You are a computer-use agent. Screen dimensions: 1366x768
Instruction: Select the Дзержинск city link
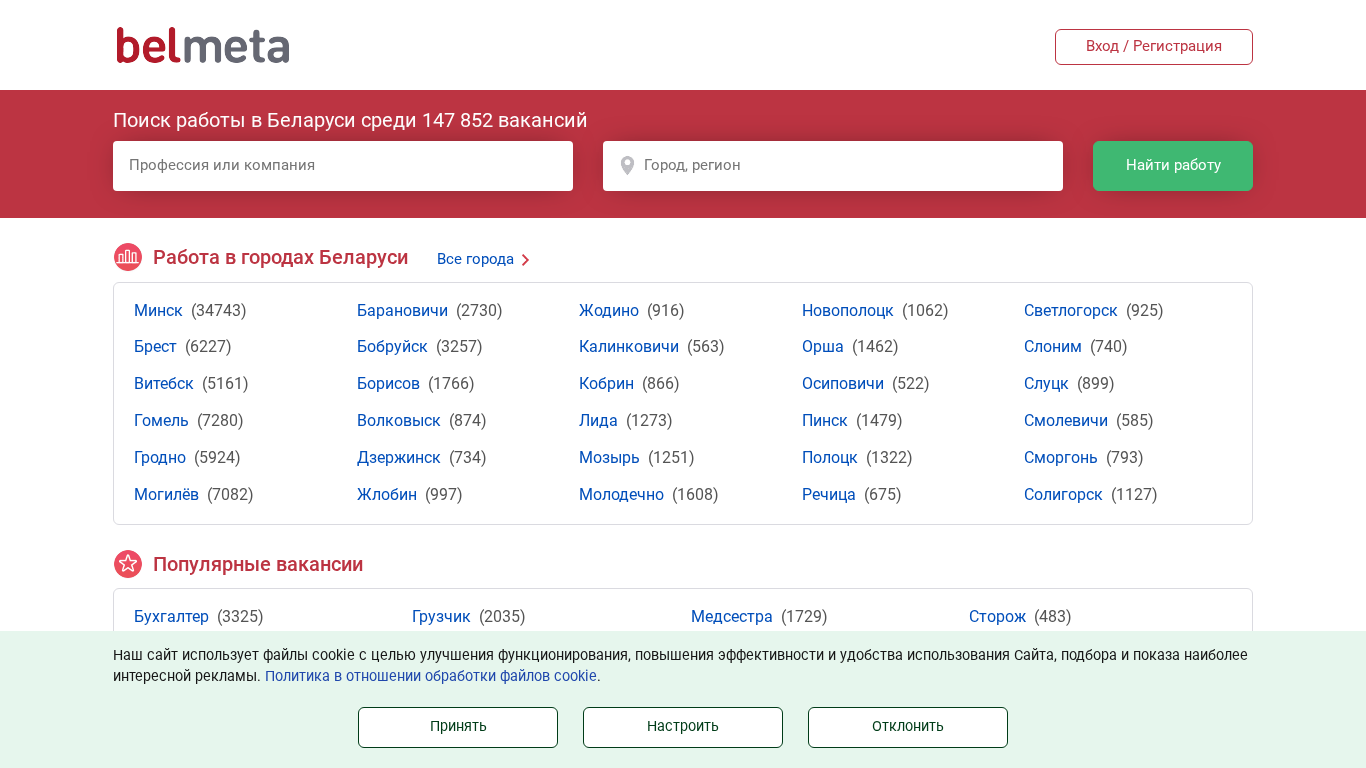point(399,458)
